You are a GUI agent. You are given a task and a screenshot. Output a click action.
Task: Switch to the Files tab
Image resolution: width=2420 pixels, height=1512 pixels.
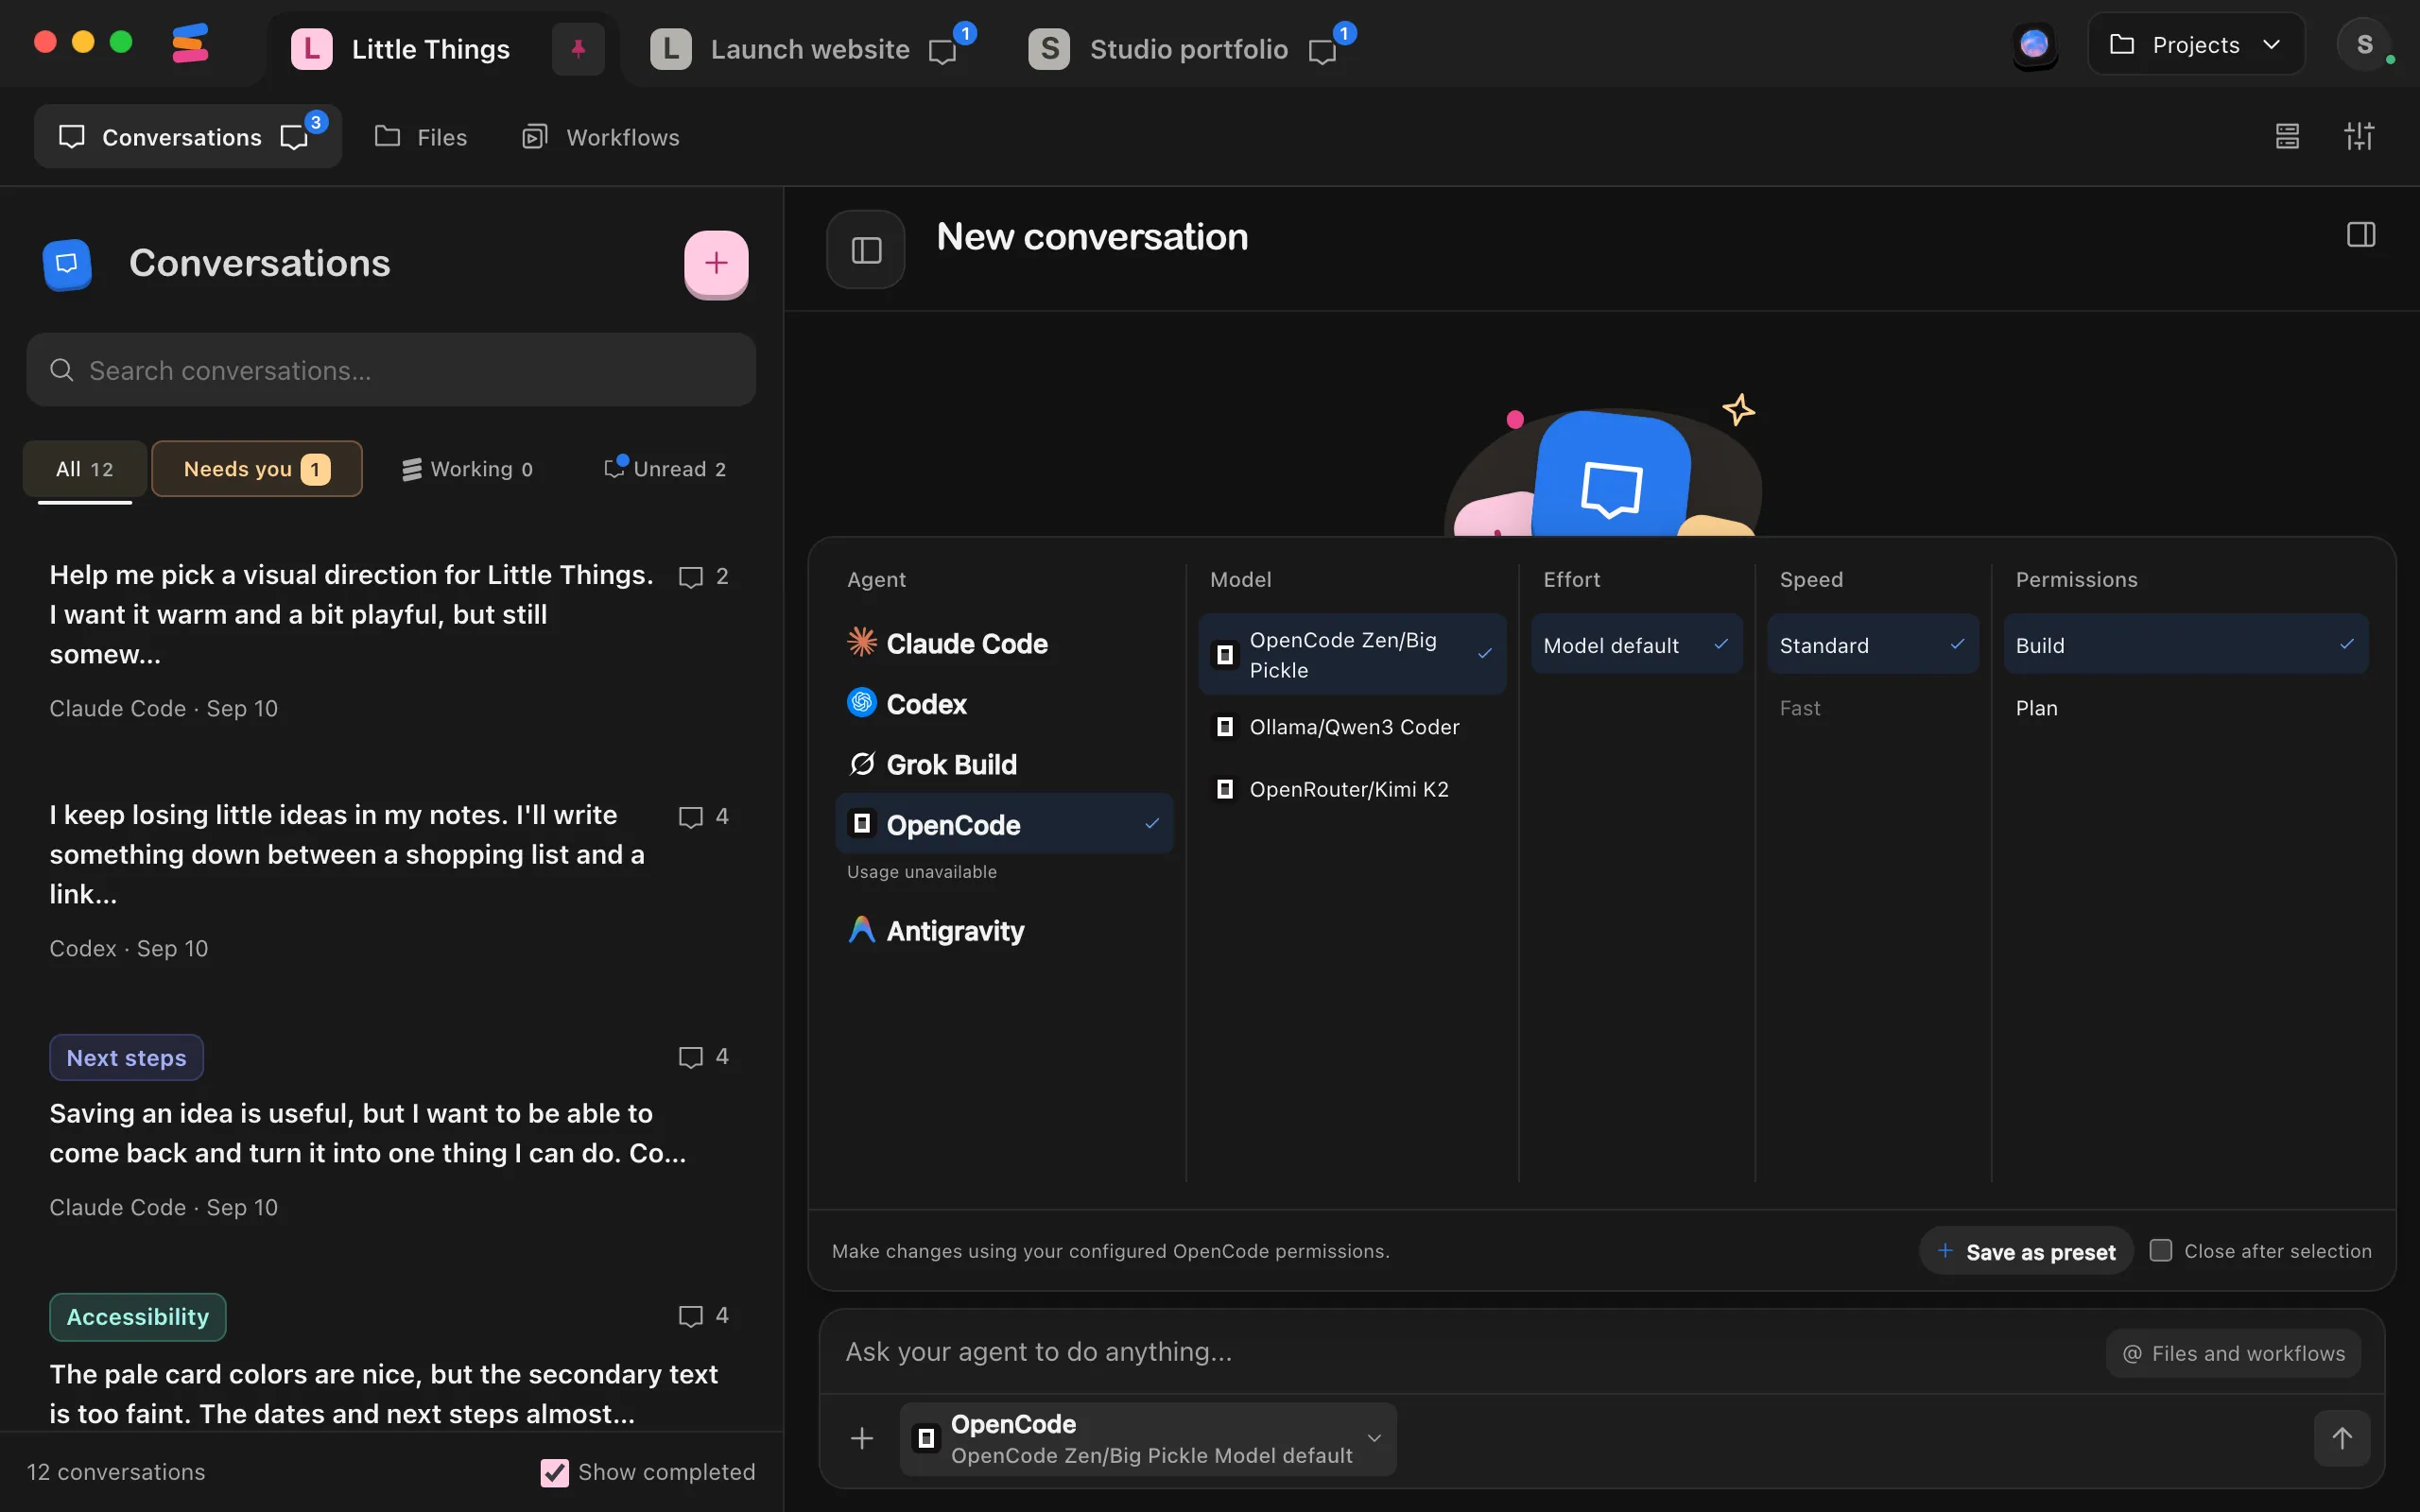[x=421, y=137]
